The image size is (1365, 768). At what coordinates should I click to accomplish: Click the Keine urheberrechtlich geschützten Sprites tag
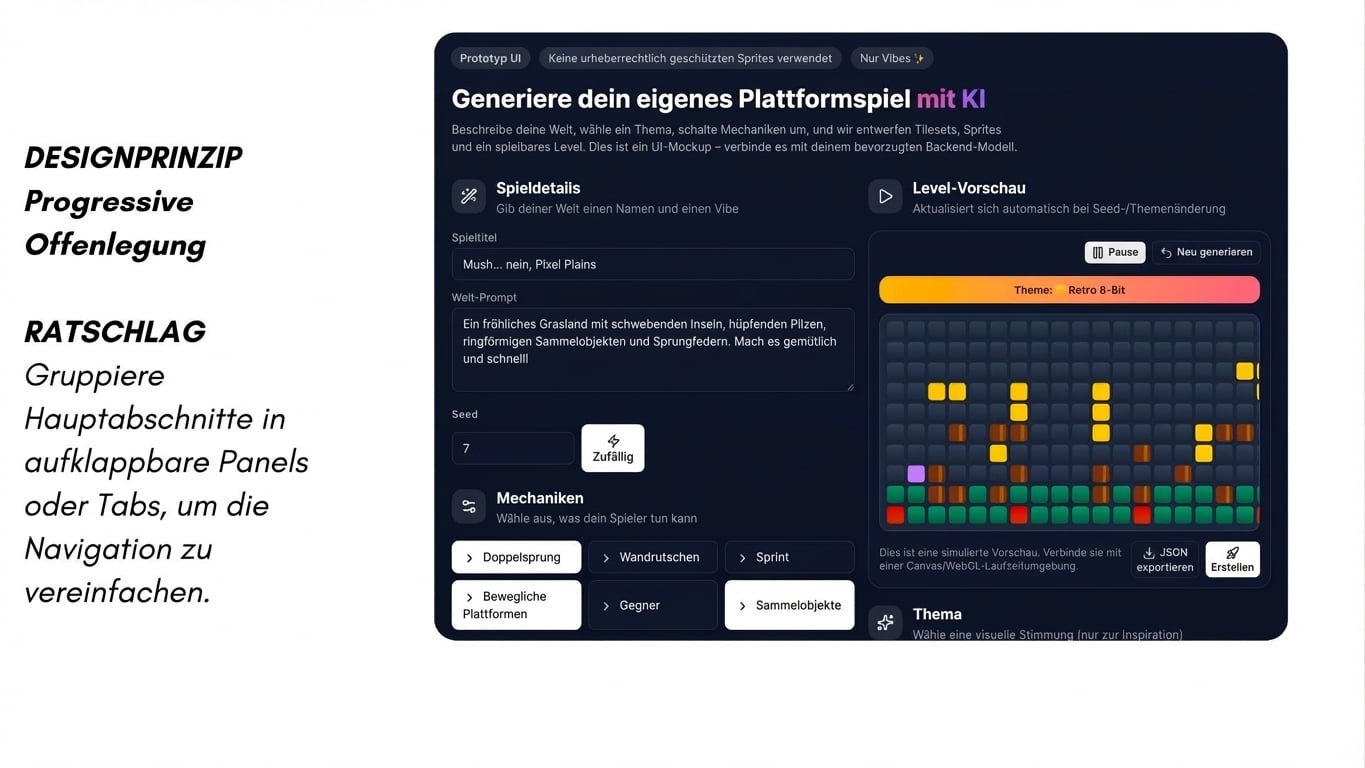pos(690,58)
